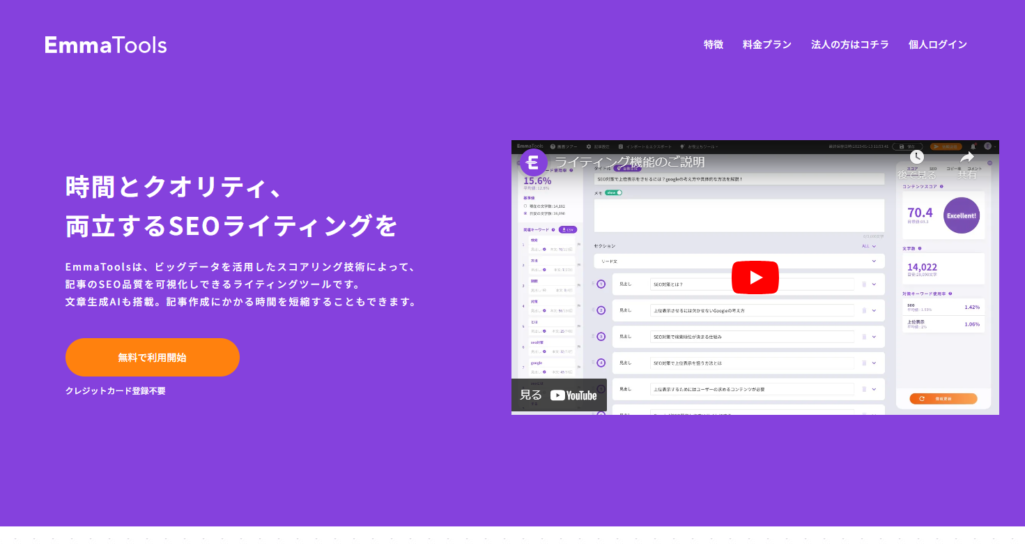
Task: Click the memo text area in the video preview
Action: (x=738, y=215)
